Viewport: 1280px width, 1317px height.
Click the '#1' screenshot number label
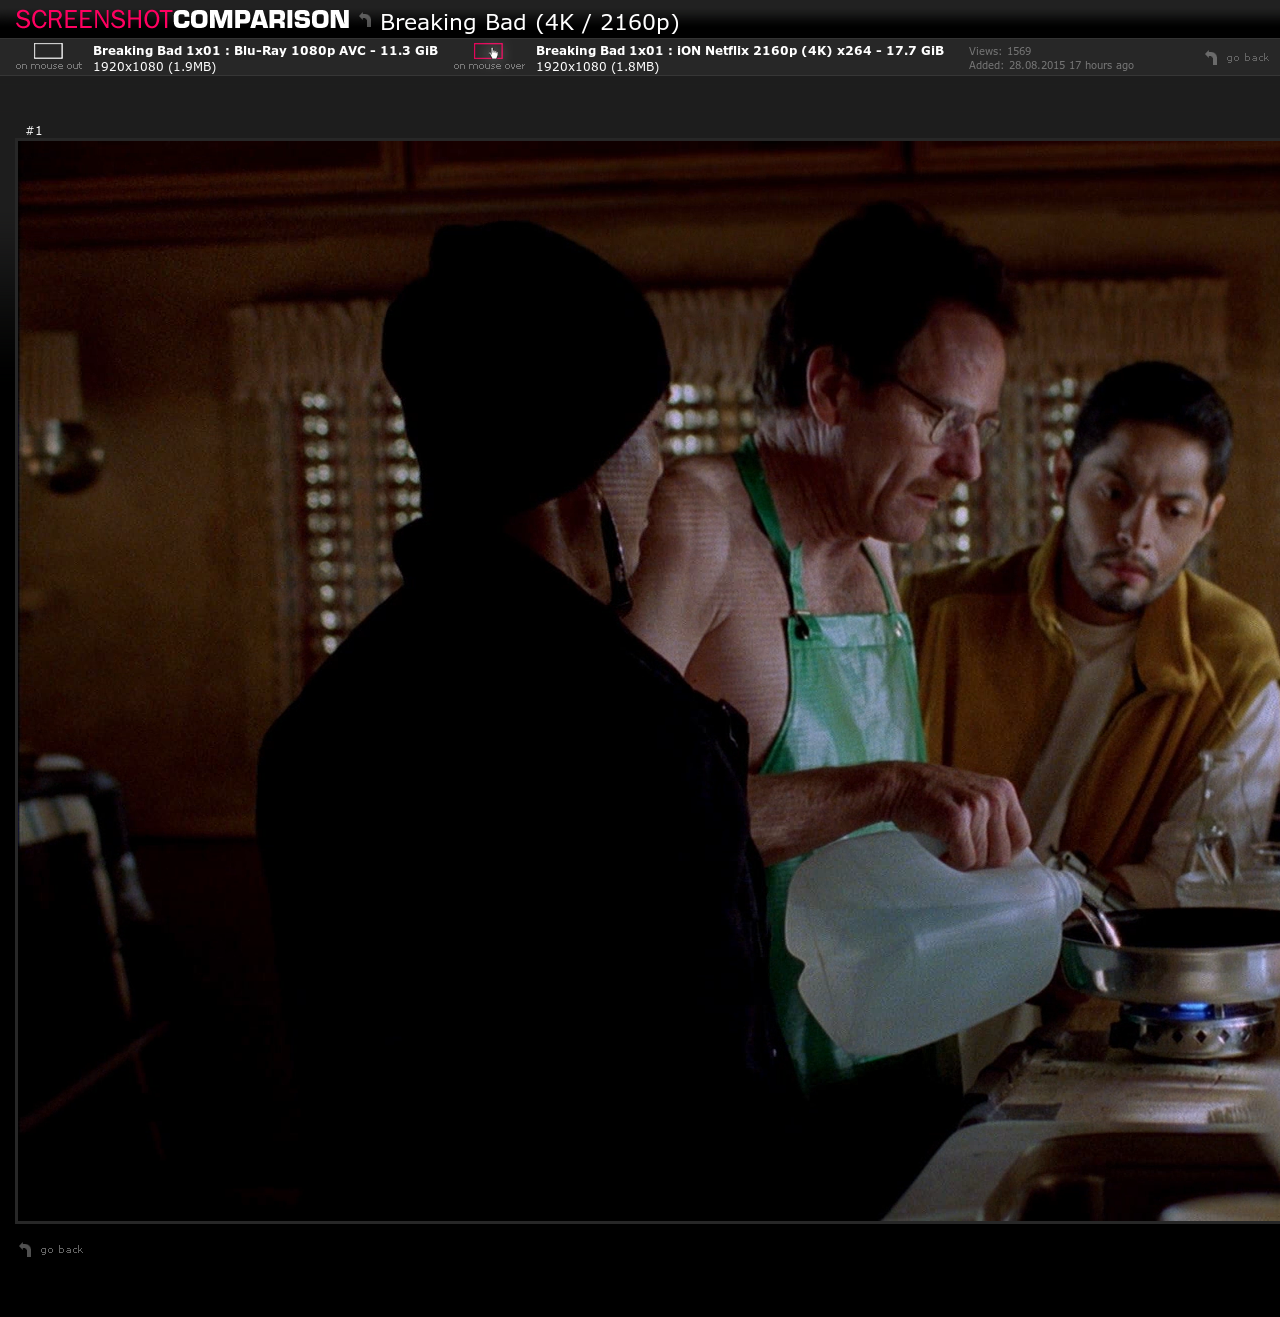click(34, 131)
